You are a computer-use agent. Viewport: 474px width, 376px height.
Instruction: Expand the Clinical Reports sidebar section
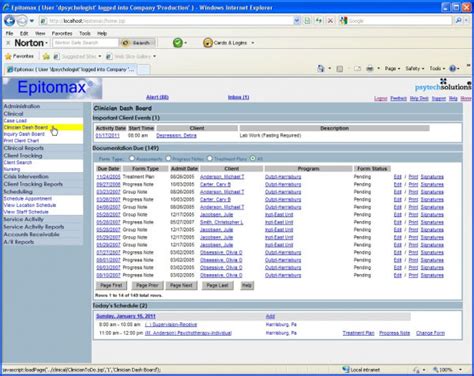tap(24, 148)
